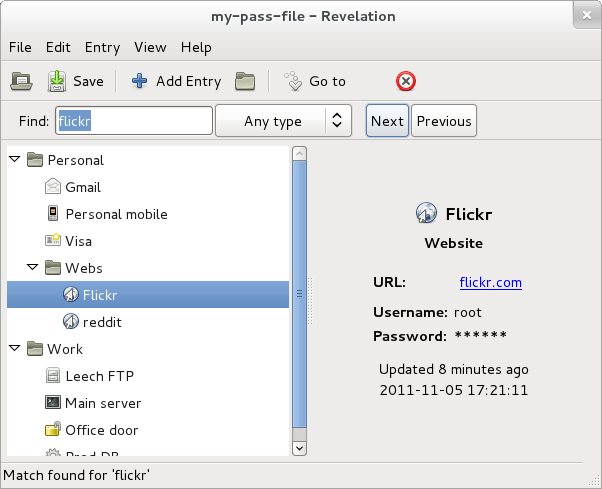This screenshot has width=602, height=489.
Task: Open the Entry menu
Action: [x=103, y=47]
